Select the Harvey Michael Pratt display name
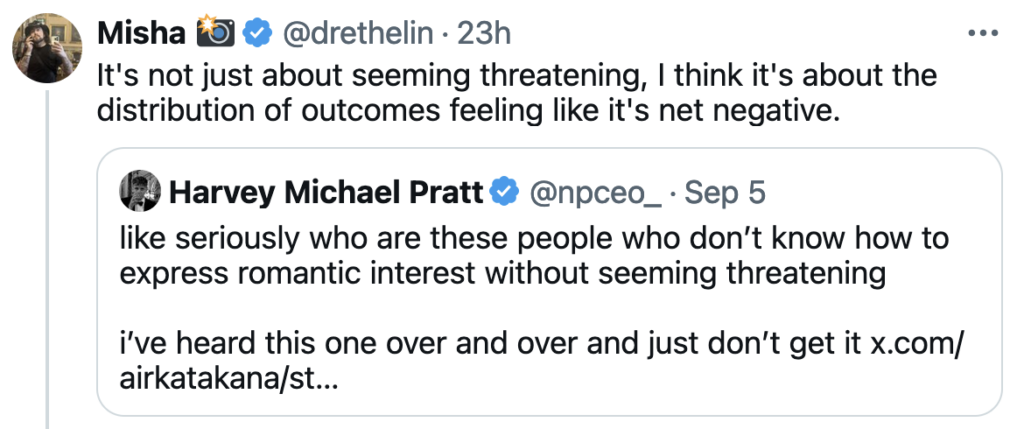 point(326,192)
